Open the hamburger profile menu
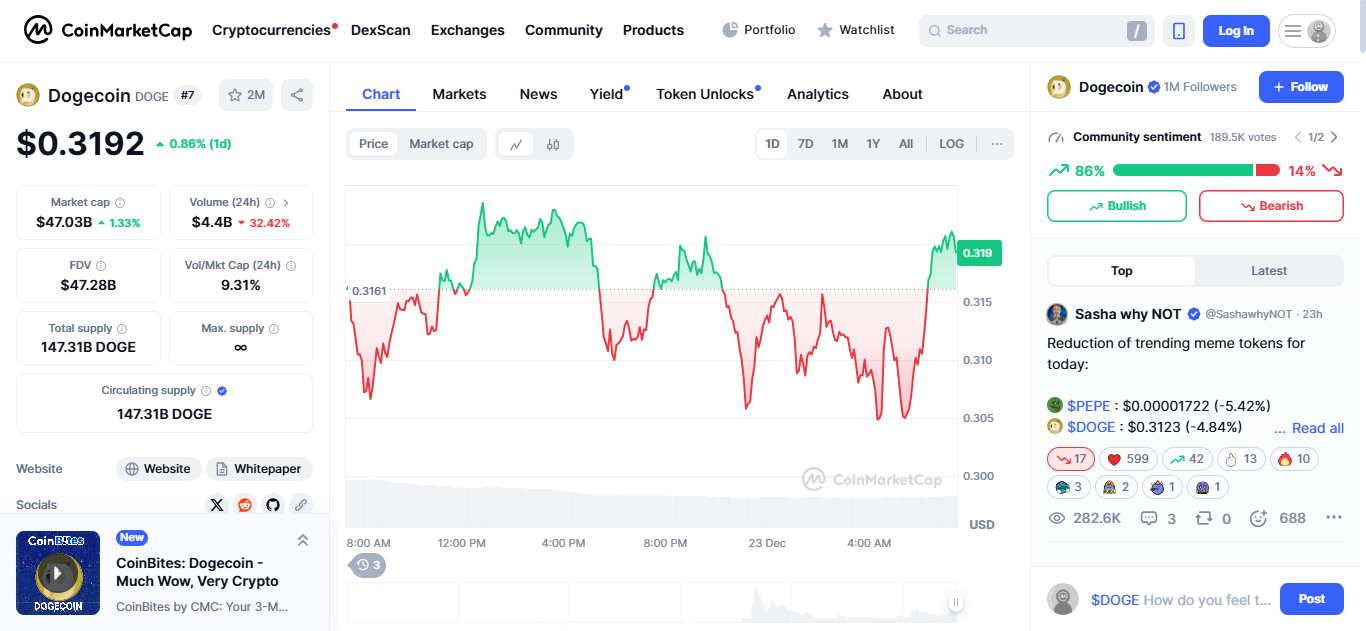 tap(1307, 31)
